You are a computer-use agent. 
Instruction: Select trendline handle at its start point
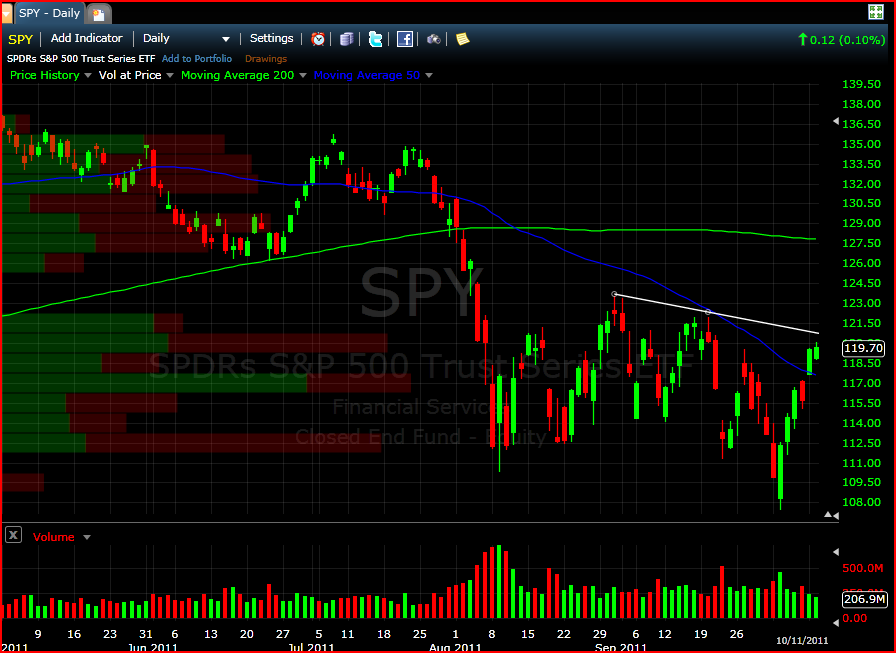coord(614,294)
